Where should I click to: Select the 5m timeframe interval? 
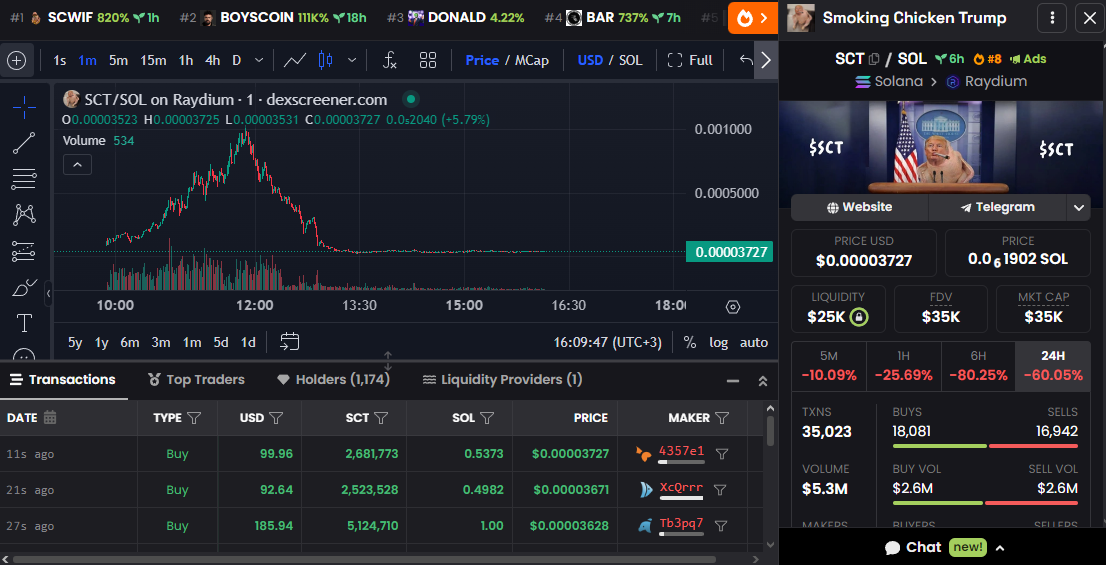click(118, 60)
